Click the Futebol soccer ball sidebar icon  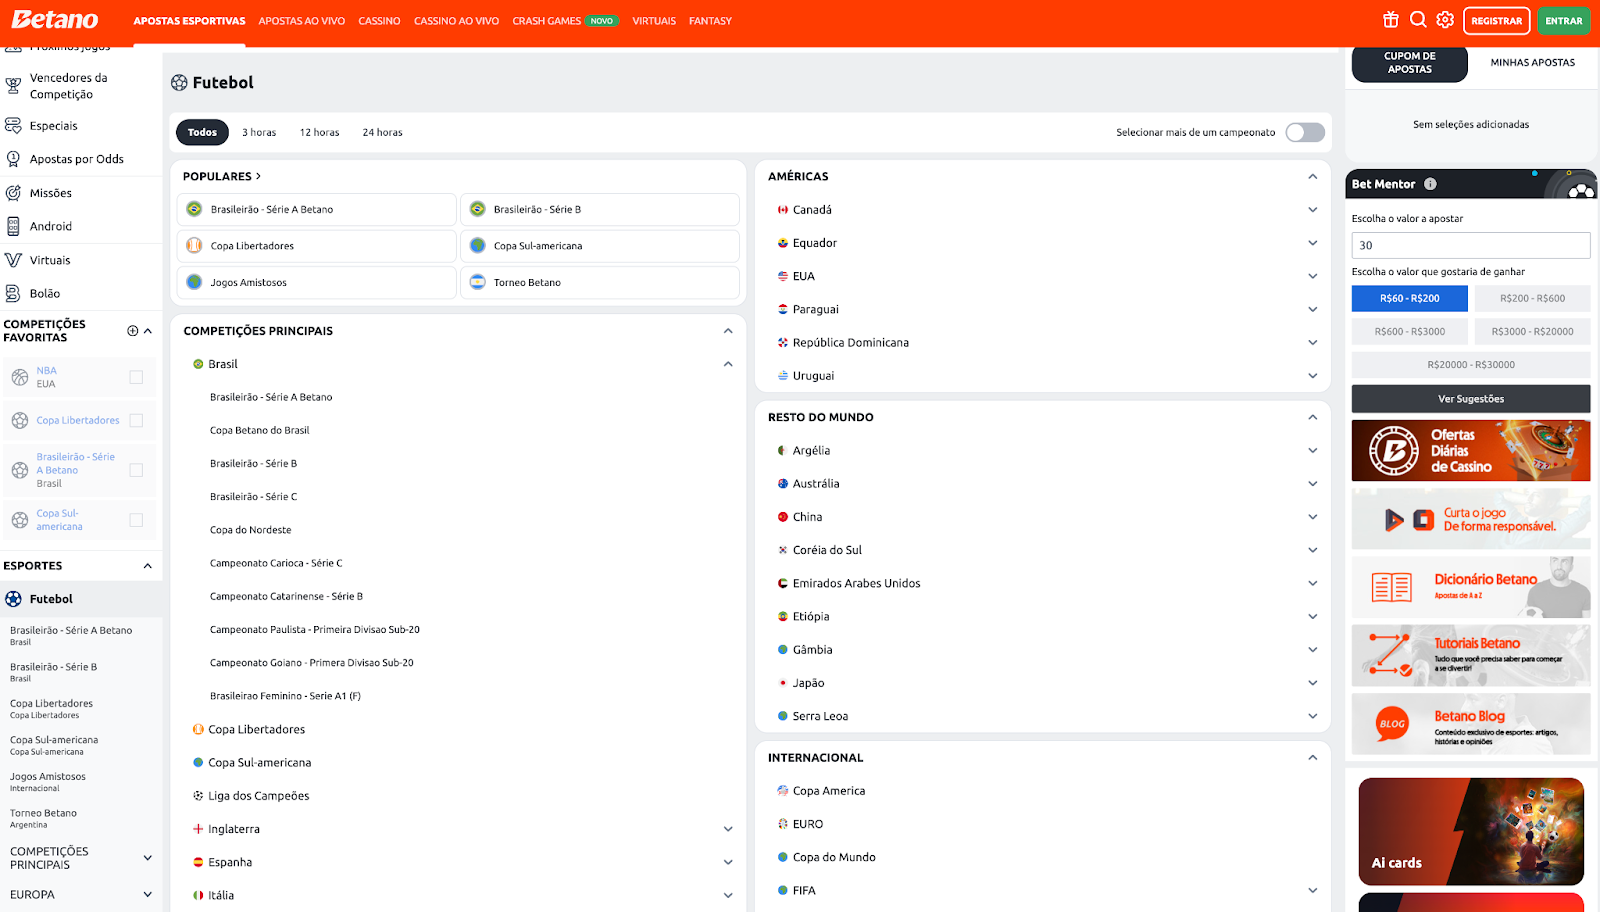point(13,599)
